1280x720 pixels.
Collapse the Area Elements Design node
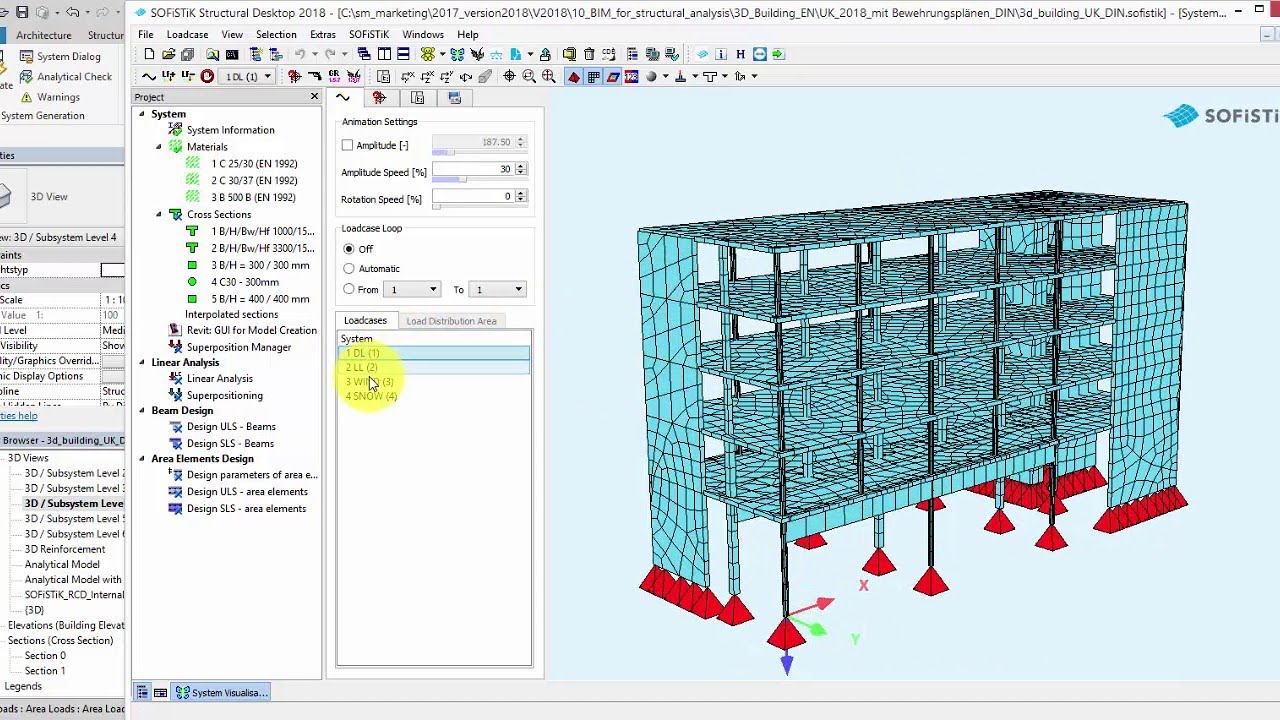[x=141, y=458]
